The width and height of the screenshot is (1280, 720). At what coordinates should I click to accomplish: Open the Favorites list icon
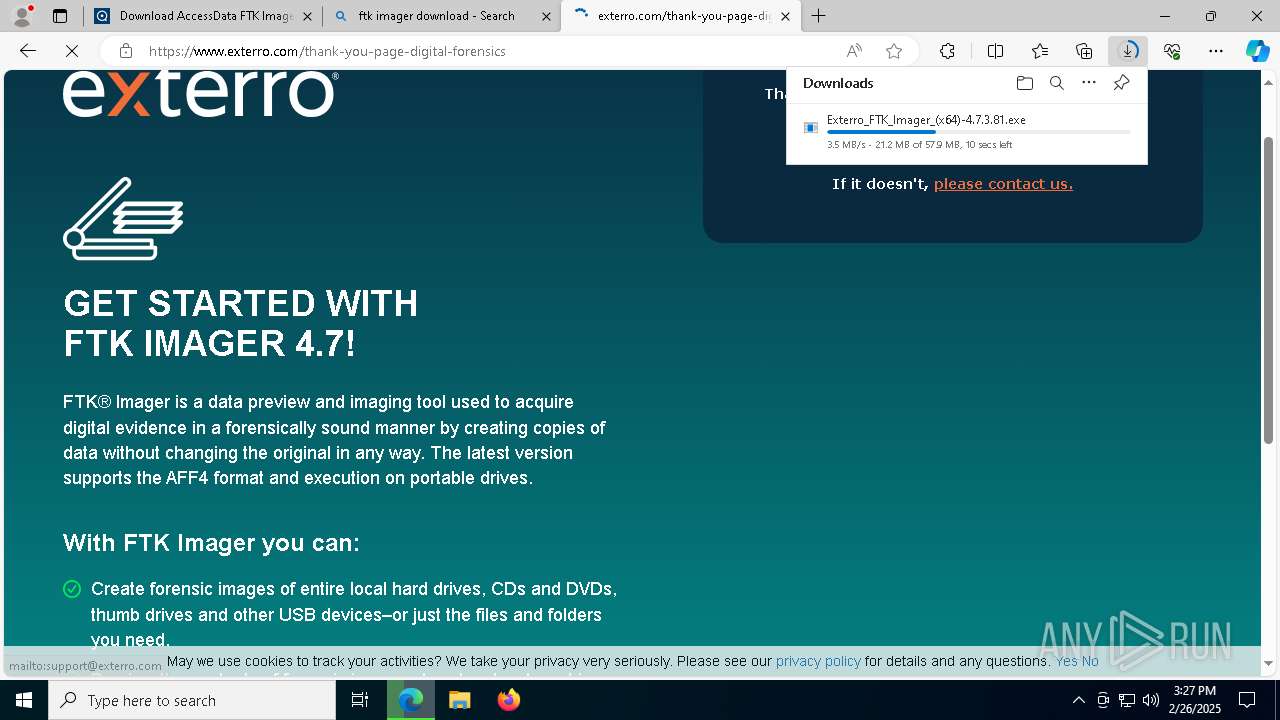coord(1040,51)
